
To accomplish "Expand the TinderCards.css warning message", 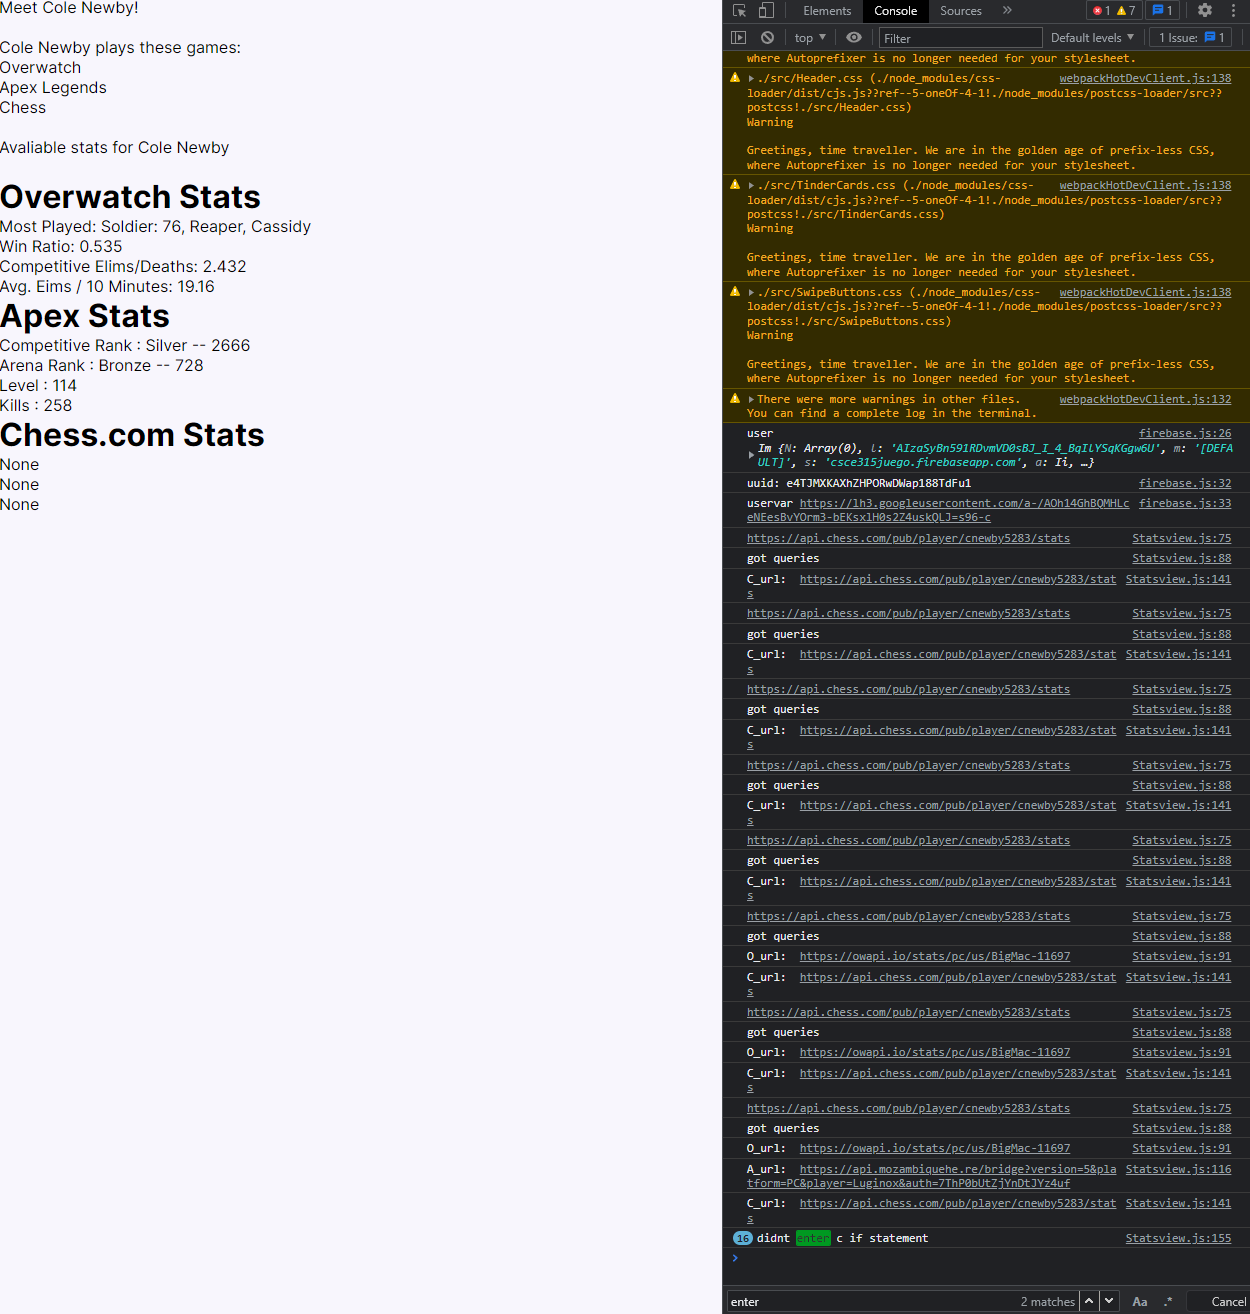I will [751, 185].
